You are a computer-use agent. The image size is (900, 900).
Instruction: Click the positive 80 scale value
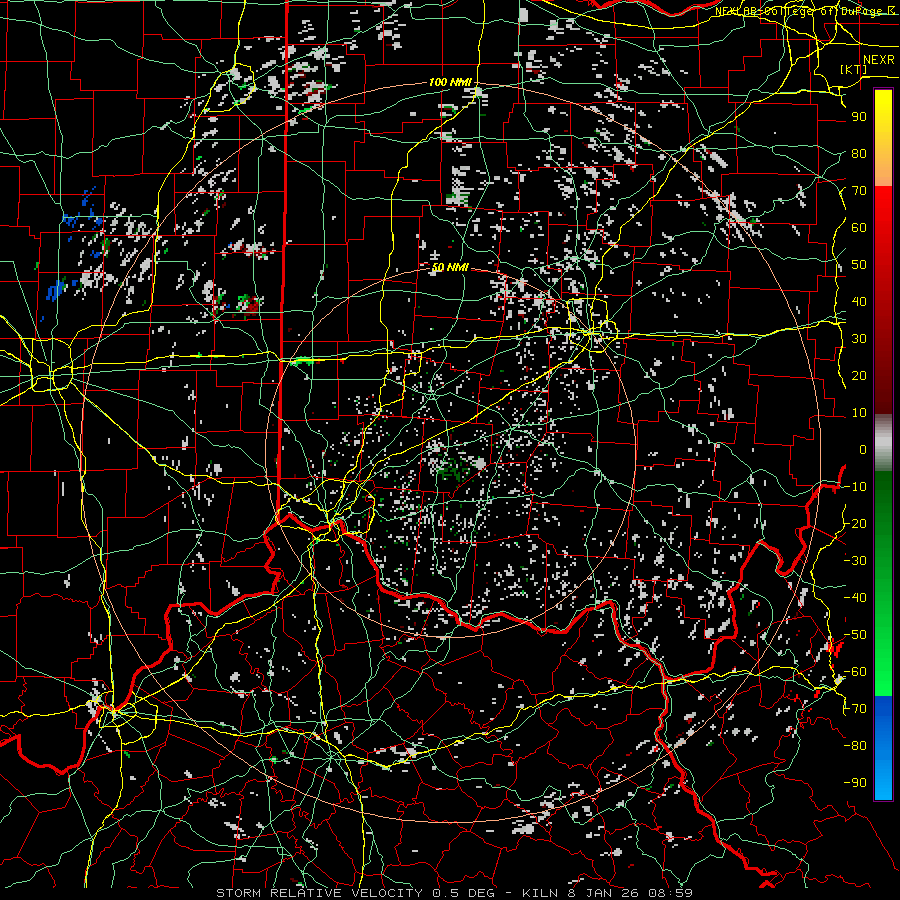click(x=859, y=153)
